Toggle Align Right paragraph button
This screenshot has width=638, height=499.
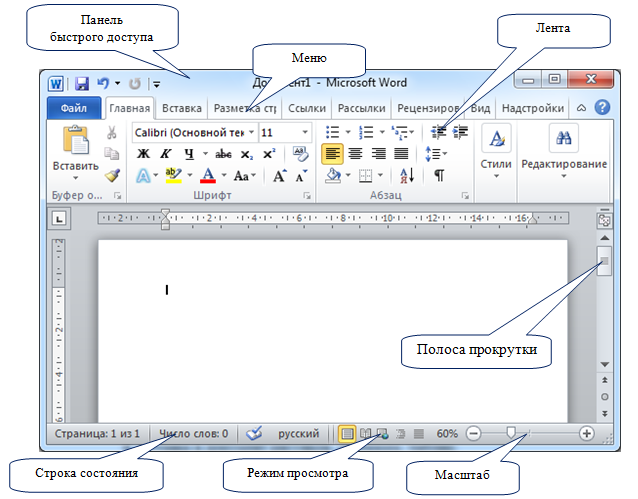(378, 154)
